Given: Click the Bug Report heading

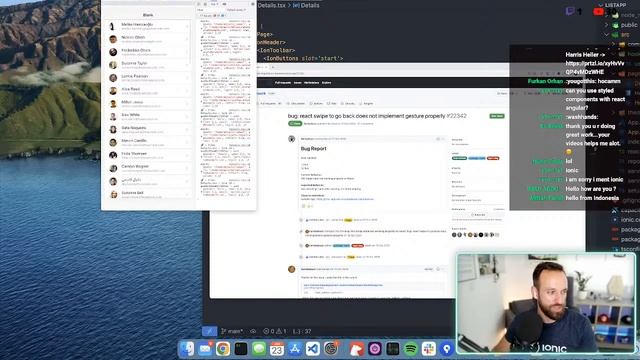Looking at the screenshot, I should [x=313, y=149].
